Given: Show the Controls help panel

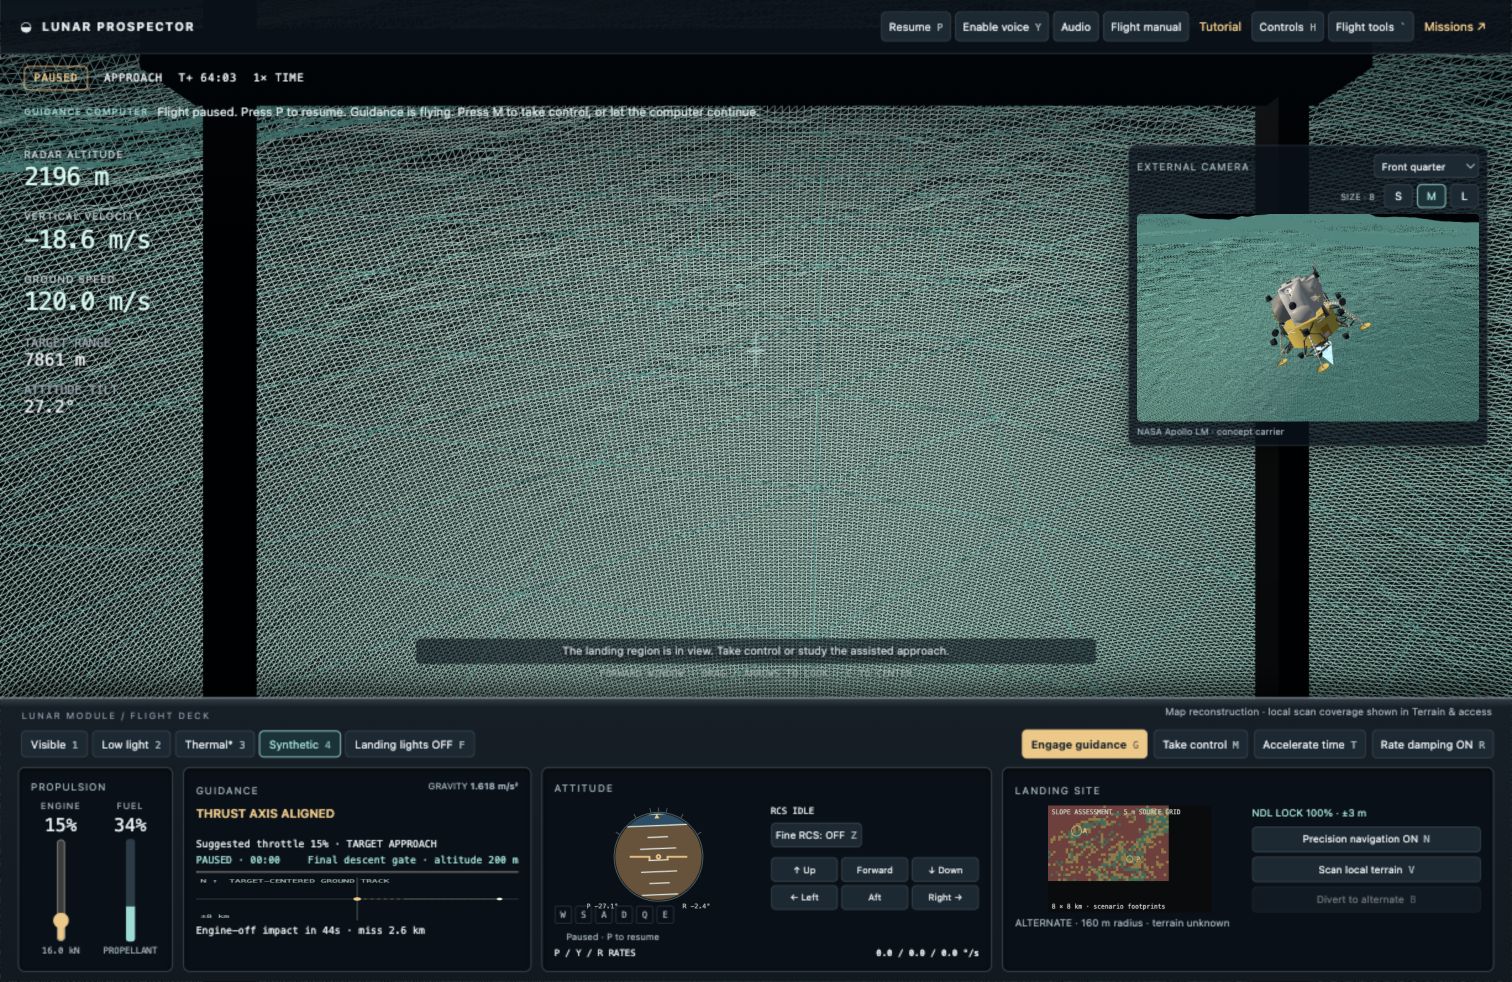Looking at the screenshot, I should click(x=1287, y=27).
